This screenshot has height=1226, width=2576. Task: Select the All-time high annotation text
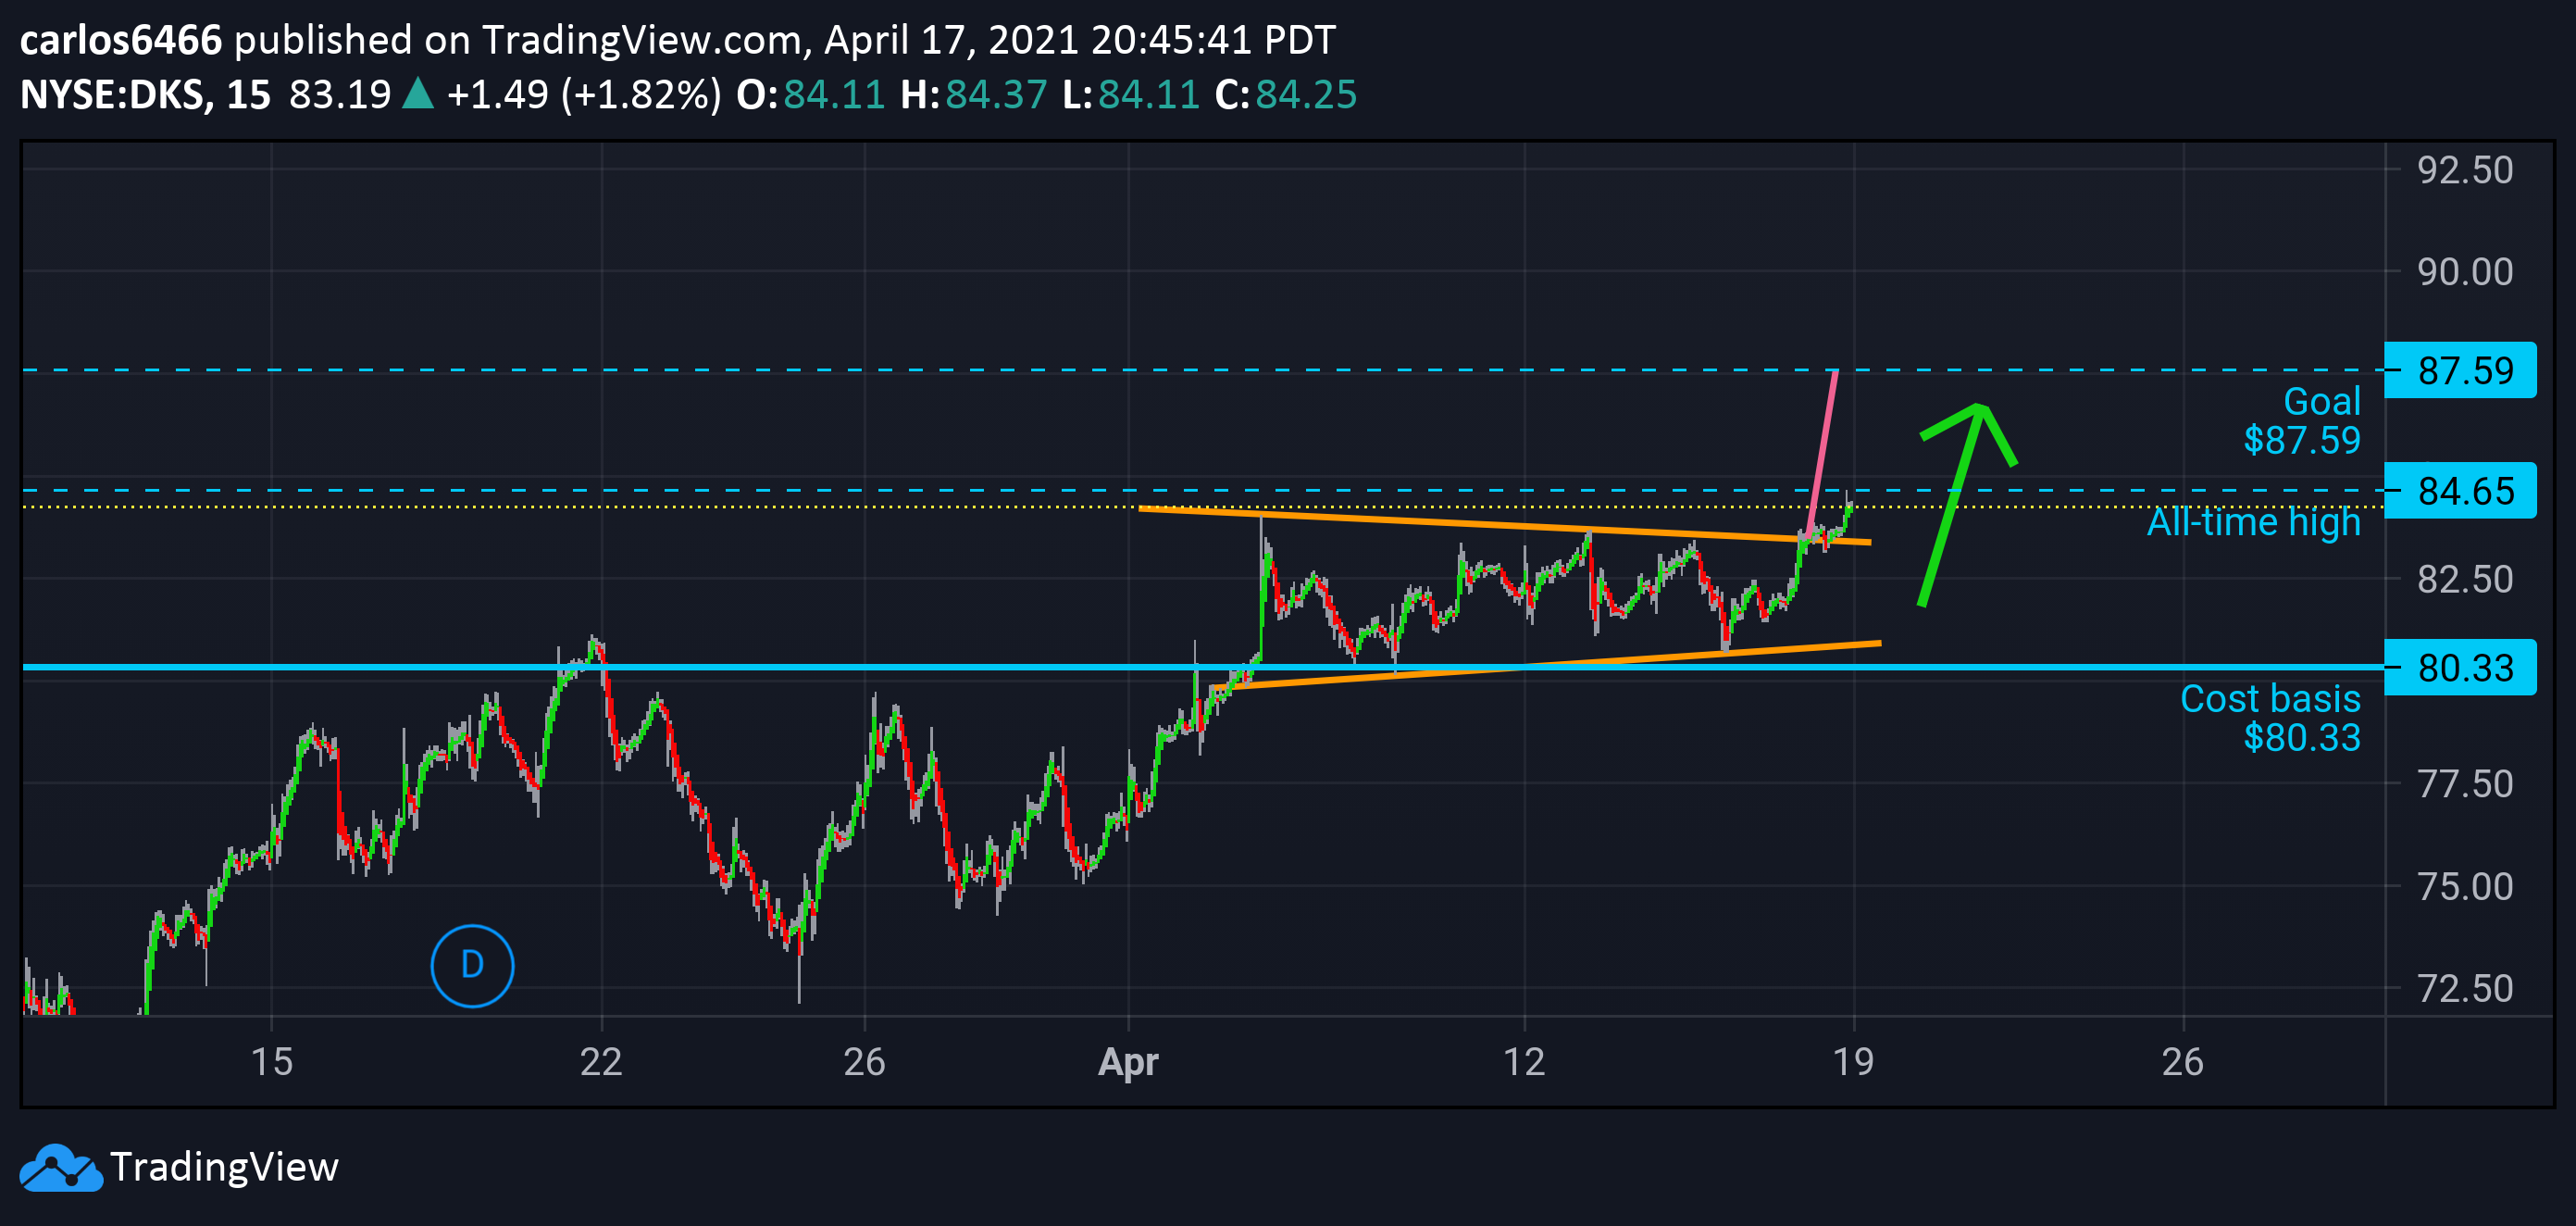coord(2254,522)
